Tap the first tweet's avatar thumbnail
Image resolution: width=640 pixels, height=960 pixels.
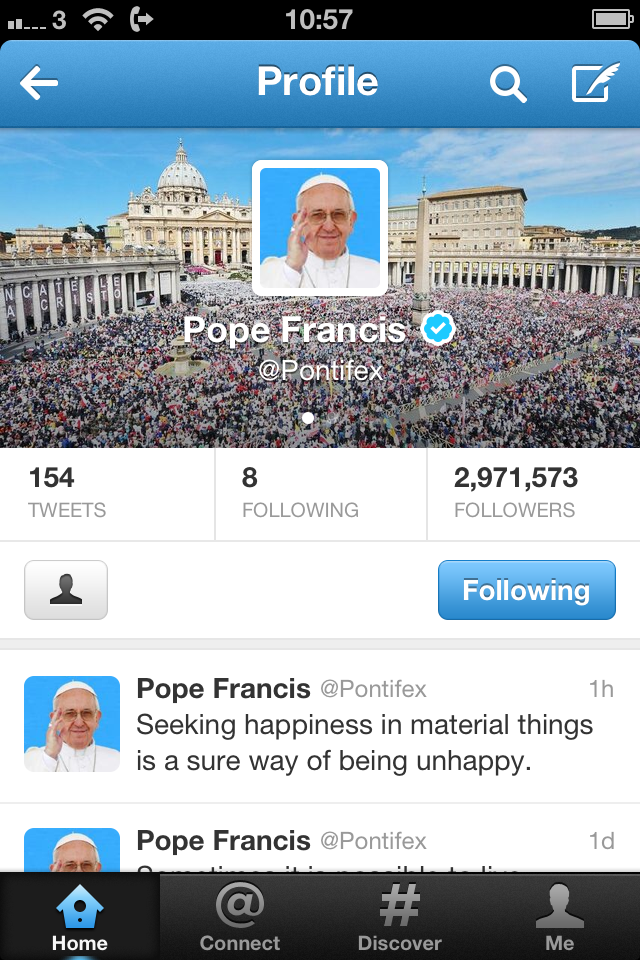(x=72, y=724)
